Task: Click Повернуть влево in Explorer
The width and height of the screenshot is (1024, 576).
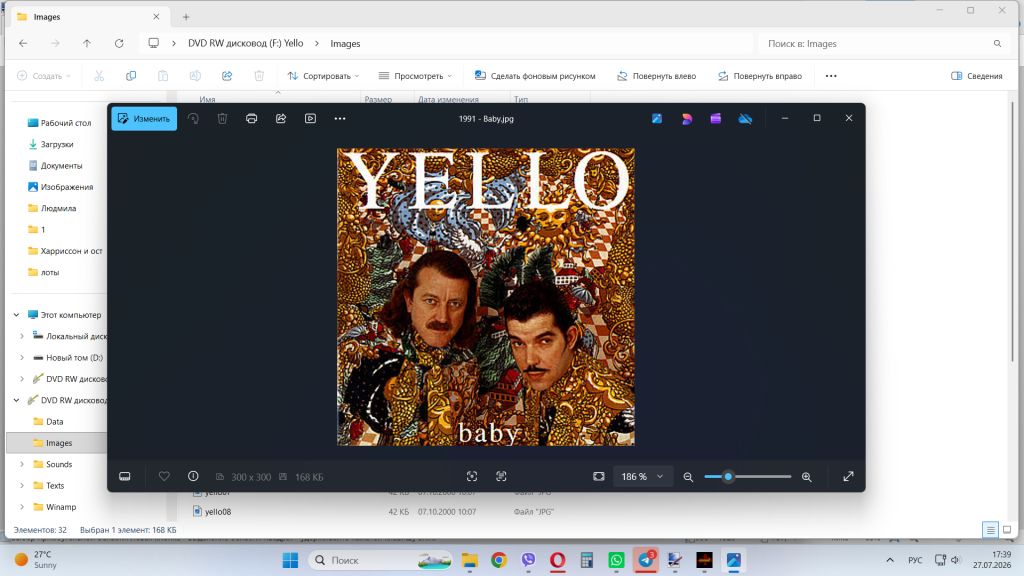Action: [656, 76]
